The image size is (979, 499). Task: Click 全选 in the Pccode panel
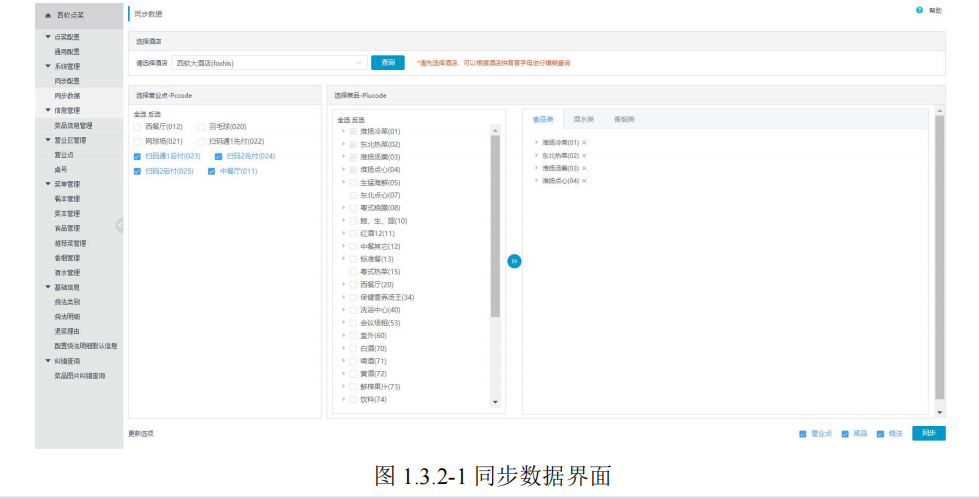coord(139,114)
